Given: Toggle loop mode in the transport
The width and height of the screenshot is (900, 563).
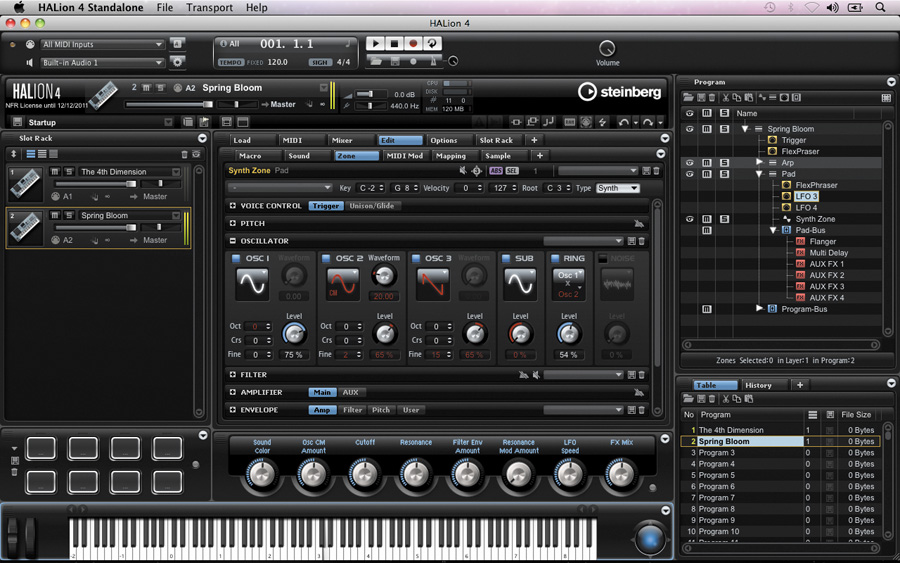Looking at the screenshot, I should [x=432, y=44].
